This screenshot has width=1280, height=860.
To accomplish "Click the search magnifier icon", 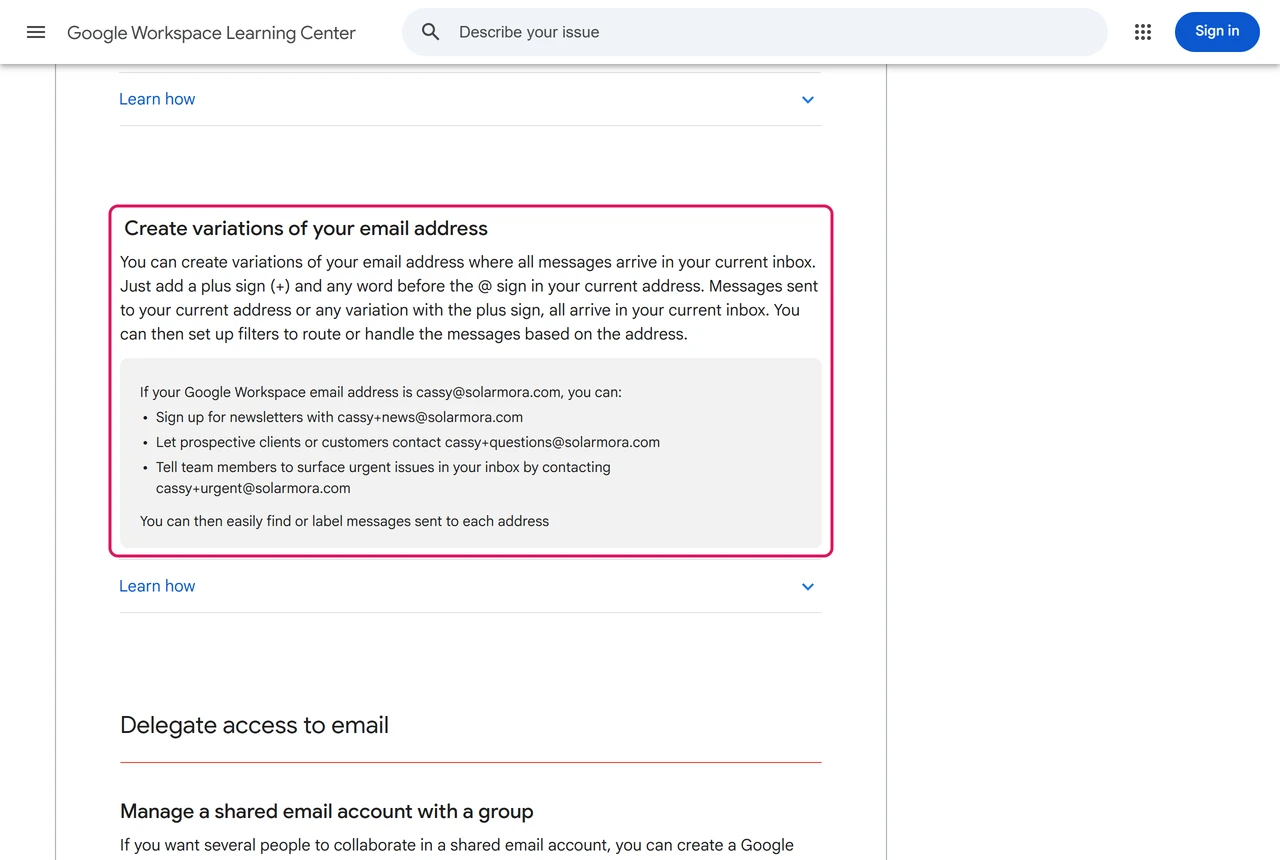I will click(x=431, y=32).
